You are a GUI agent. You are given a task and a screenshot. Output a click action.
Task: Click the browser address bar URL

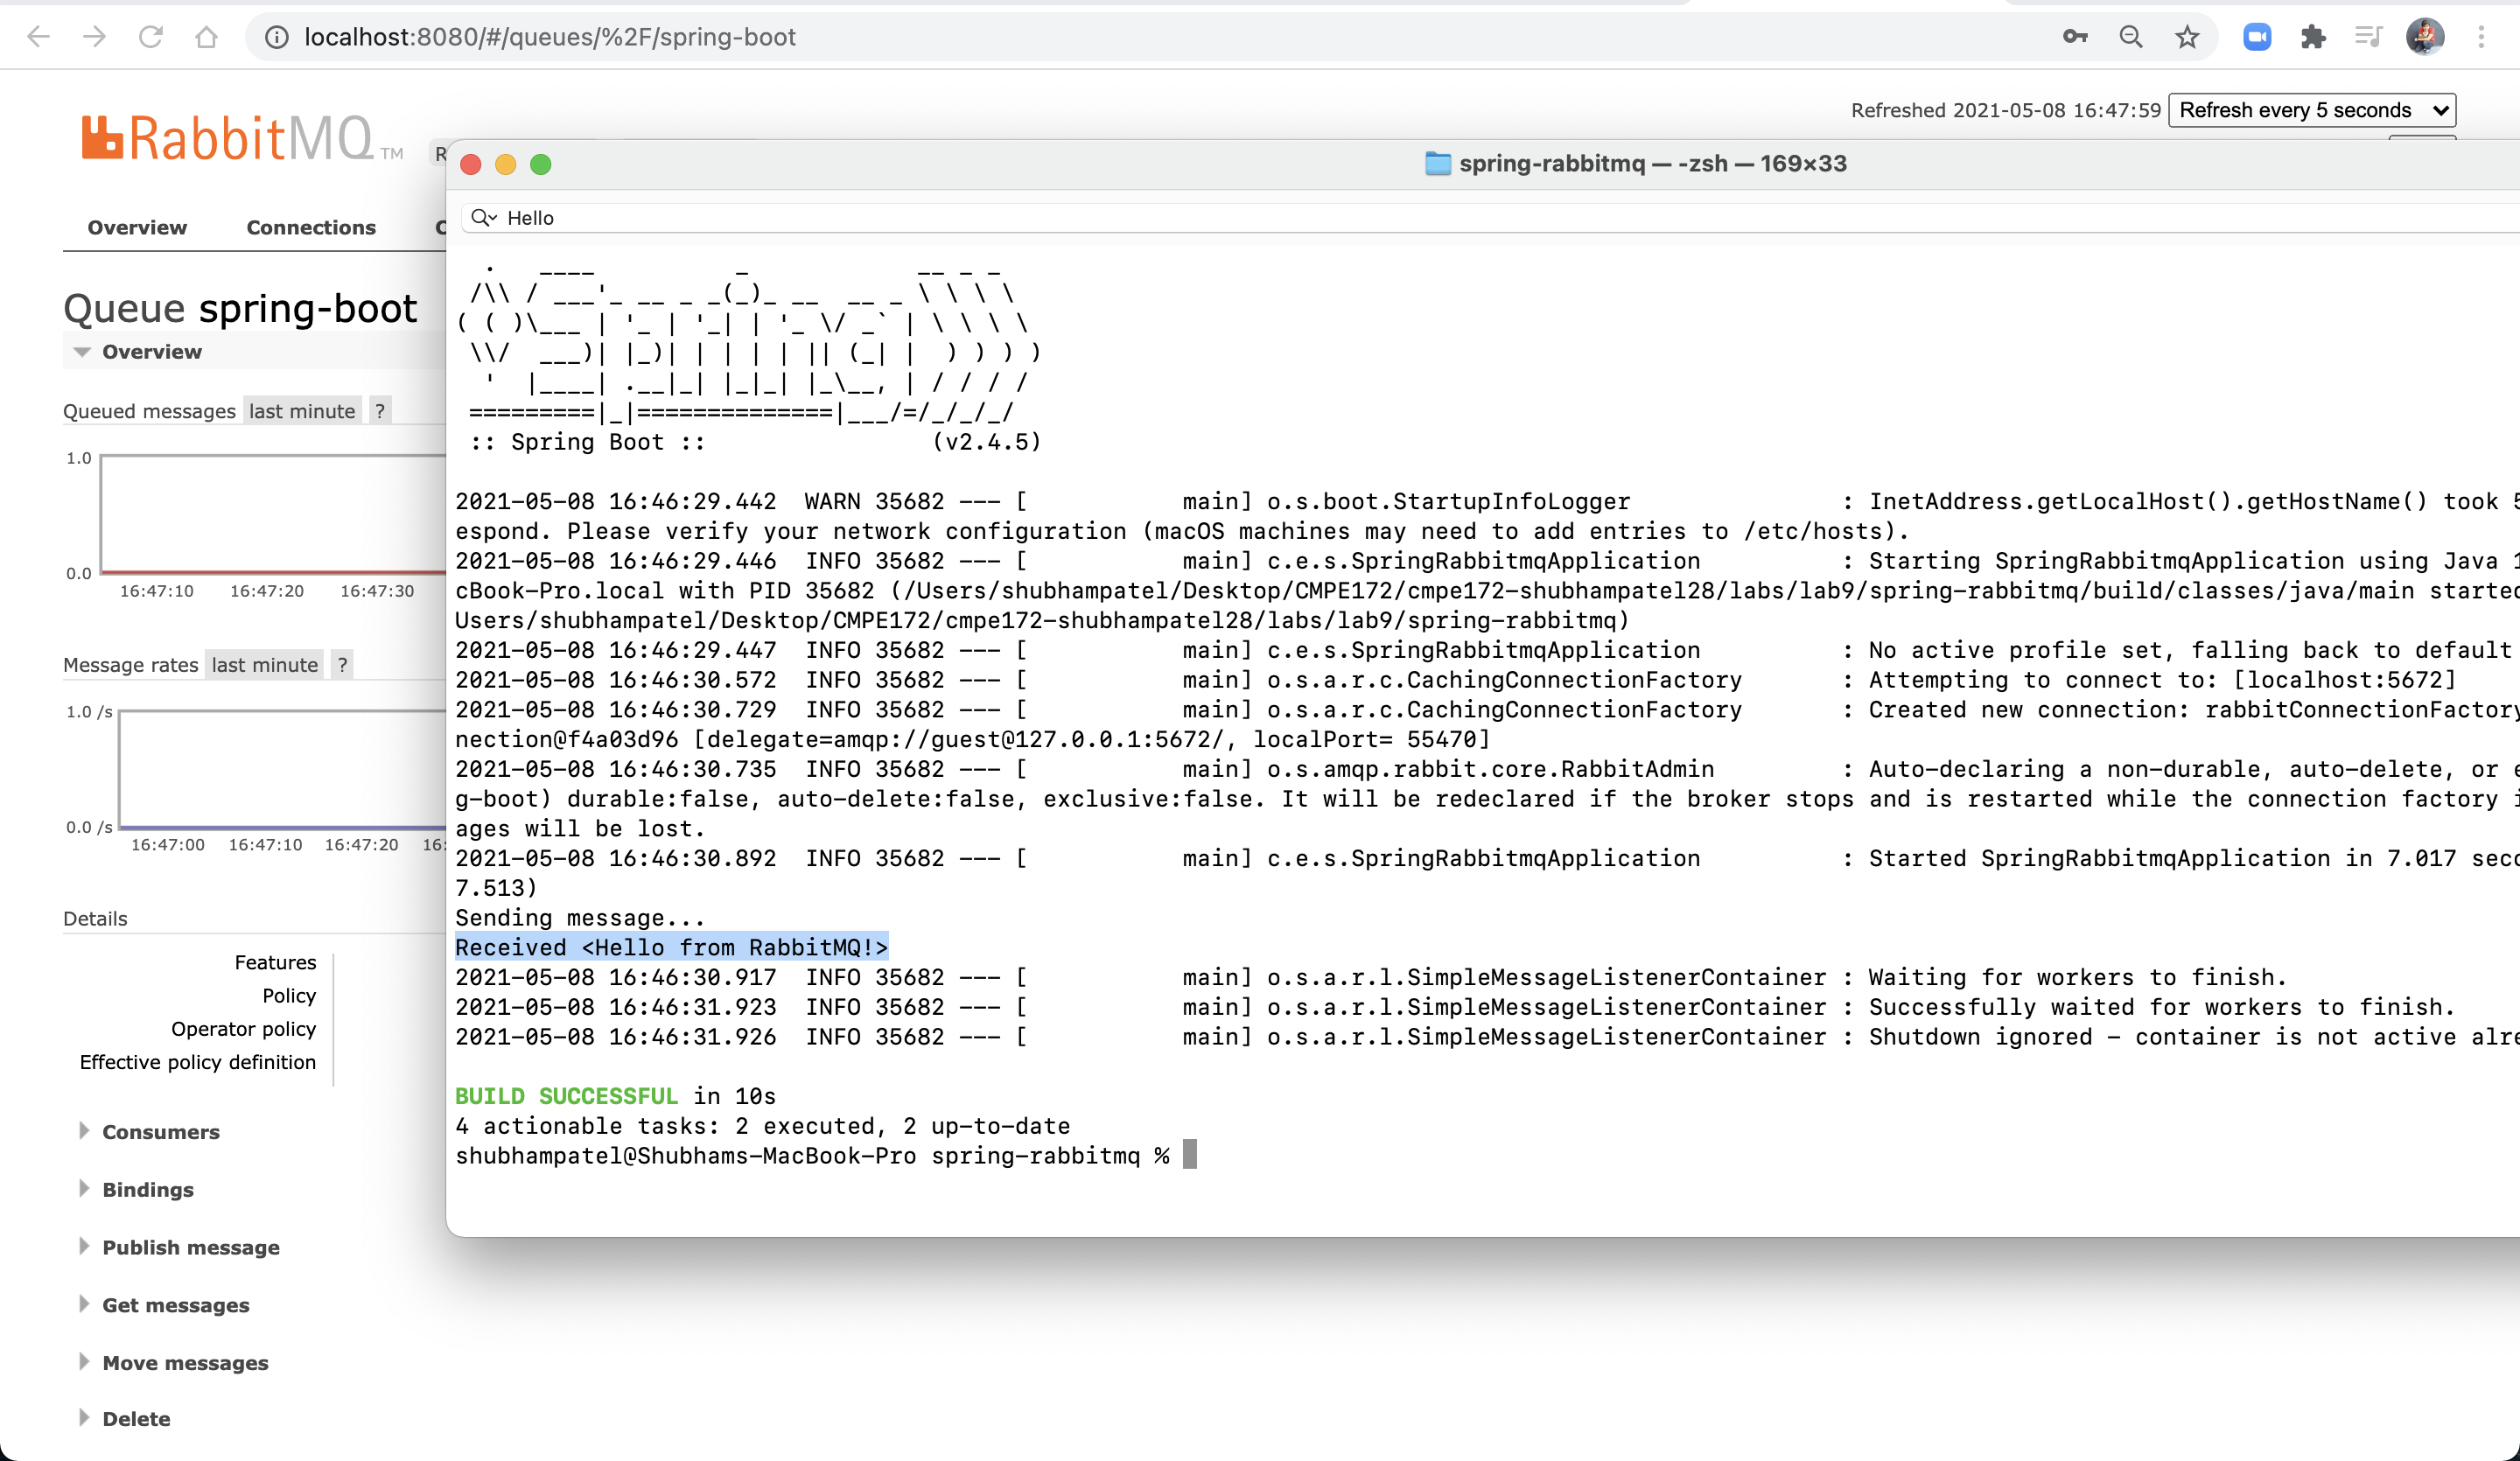[550, 37]
